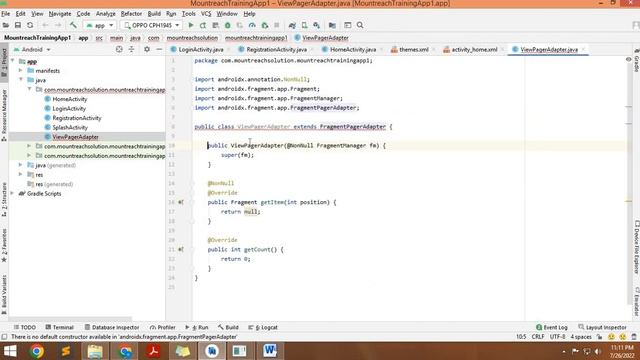The image size is (640, 360).
Task: Select HomeActivity in project tree
Action: pos(70,99)
